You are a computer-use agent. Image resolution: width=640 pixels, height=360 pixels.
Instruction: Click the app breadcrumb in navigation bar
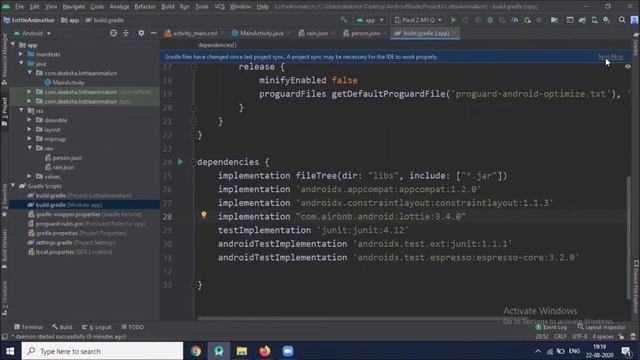(x=70, y=20)
